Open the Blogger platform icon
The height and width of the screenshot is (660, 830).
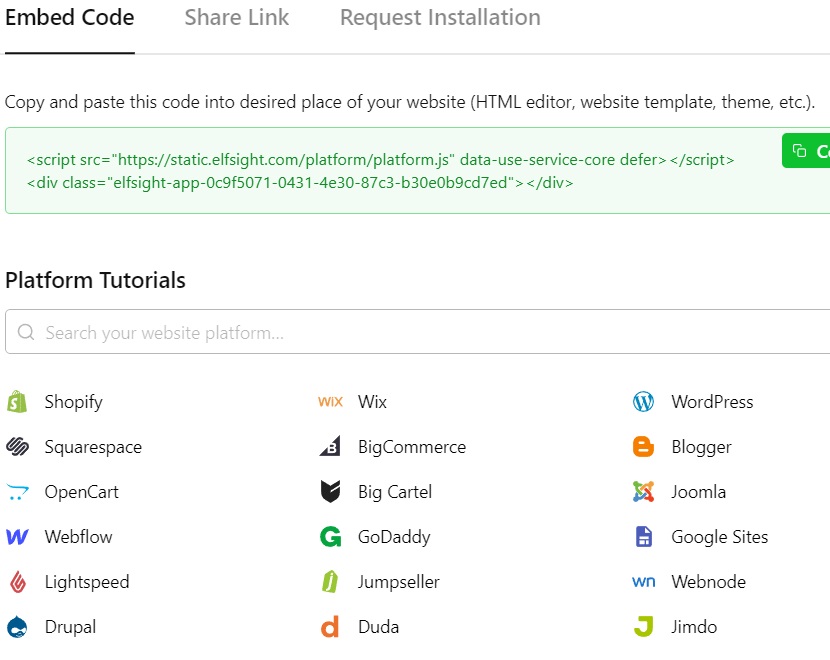(643, 446)
